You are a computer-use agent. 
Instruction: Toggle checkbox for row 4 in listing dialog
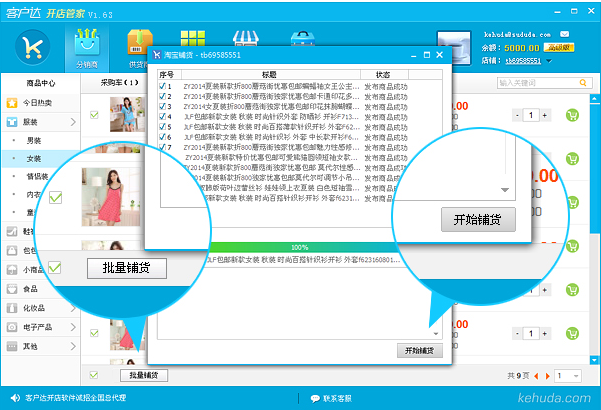tap(162, 117)
